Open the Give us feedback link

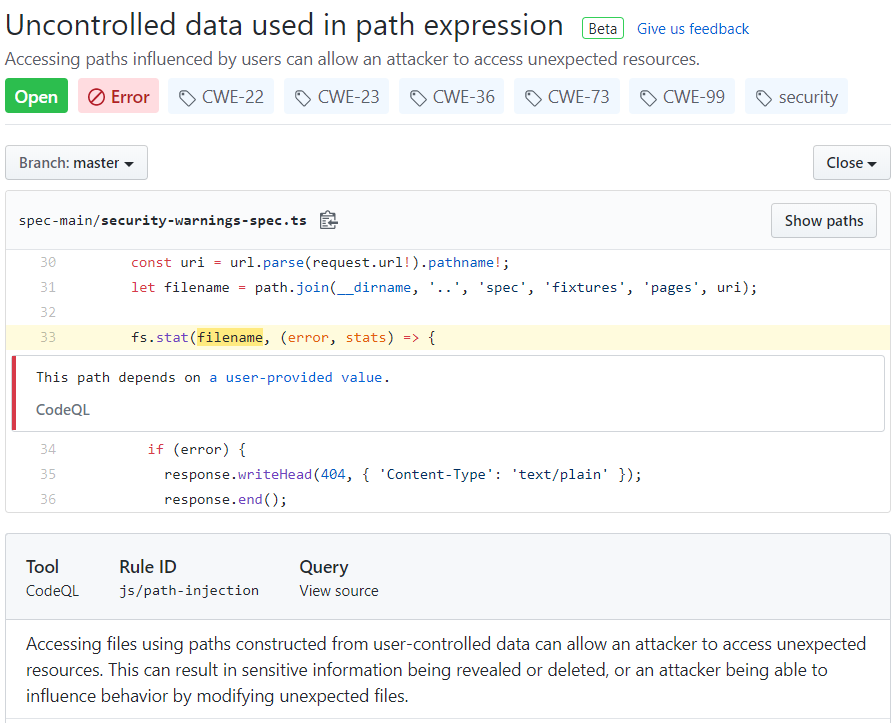692,28
